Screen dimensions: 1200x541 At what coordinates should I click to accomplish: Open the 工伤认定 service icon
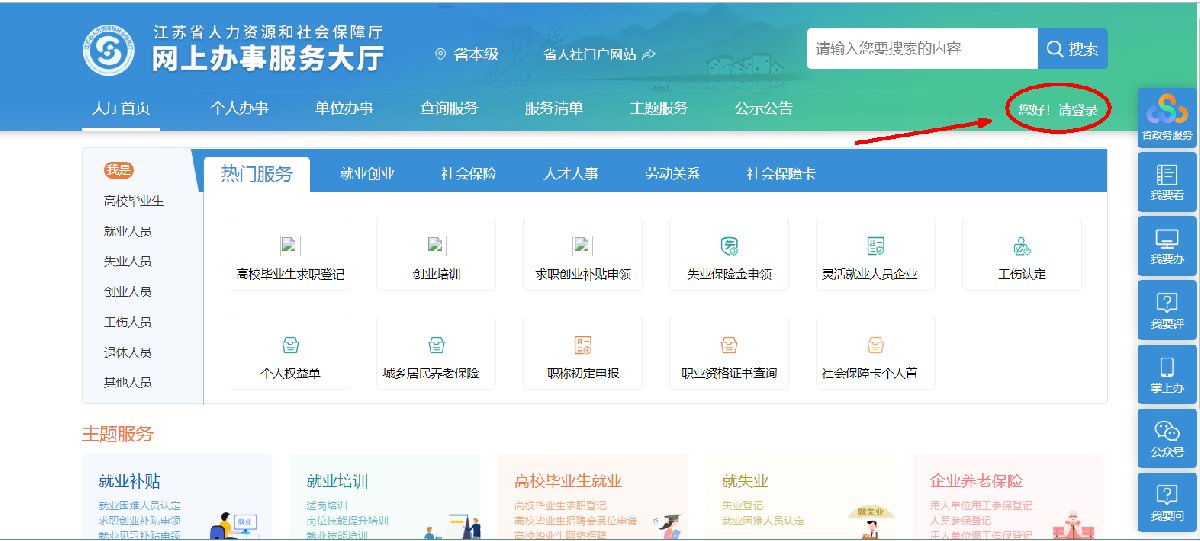pos(1022,246)
